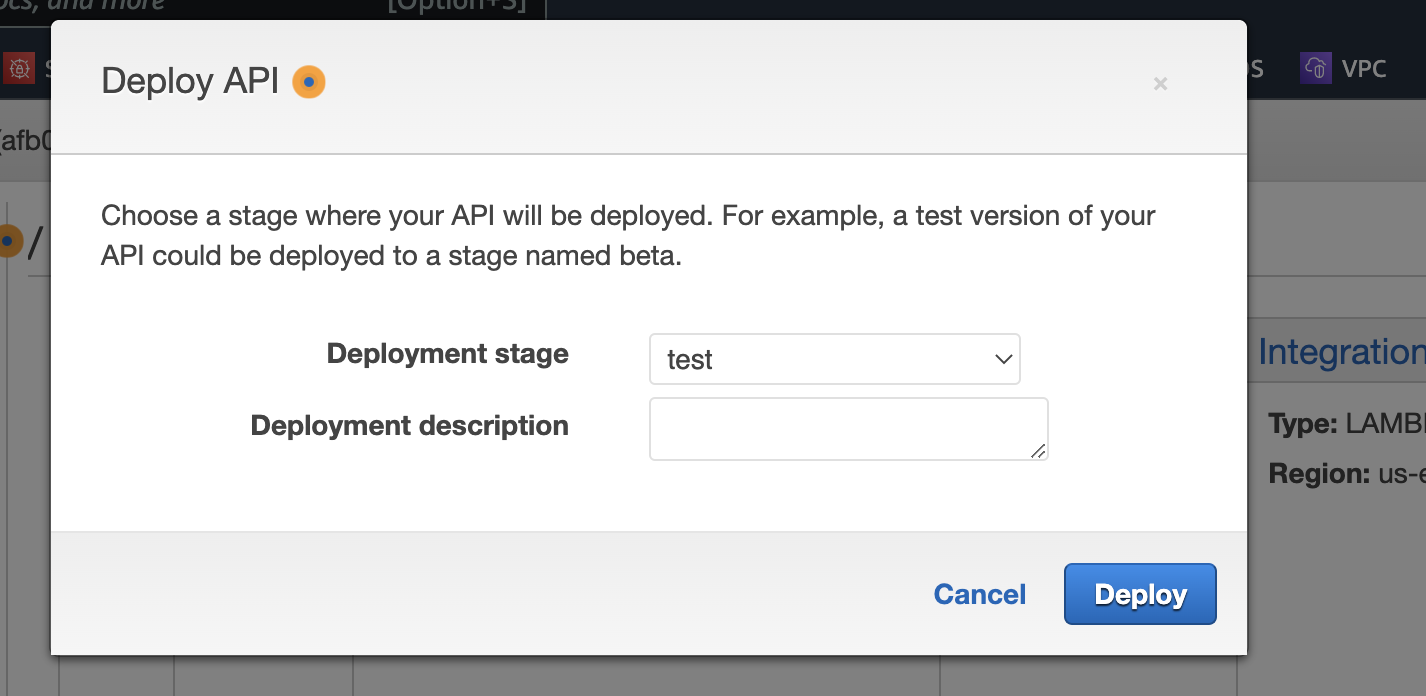
Task: Click the purple VPC service icon
Action: pyautogui.click(x=1315, y=68)
